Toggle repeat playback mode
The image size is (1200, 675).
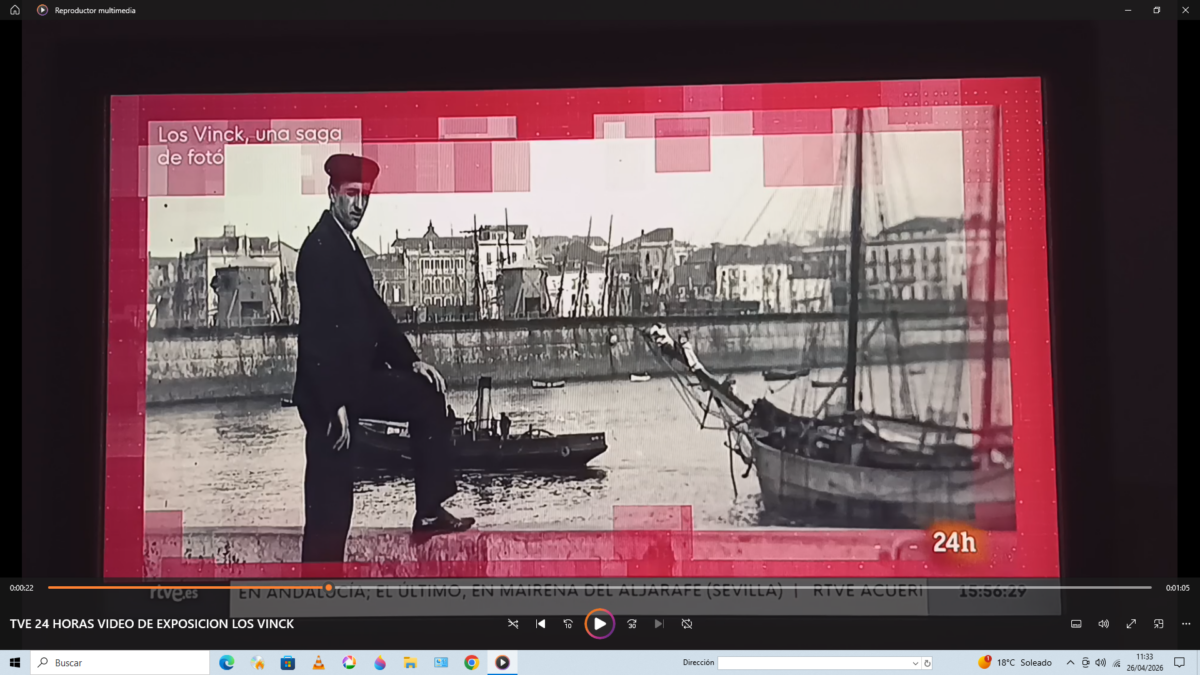click(687, 624)
